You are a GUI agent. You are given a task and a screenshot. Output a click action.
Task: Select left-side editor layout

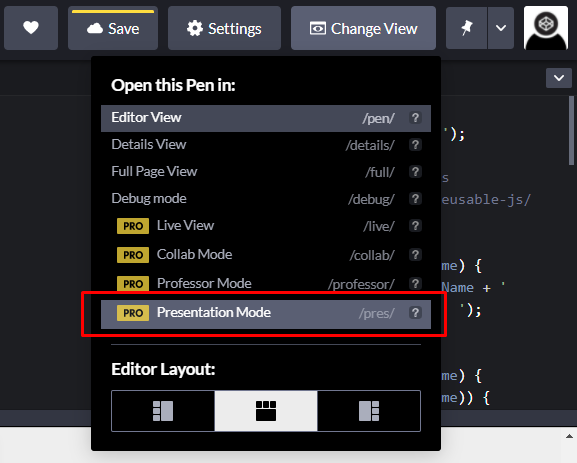click(163, 411)
